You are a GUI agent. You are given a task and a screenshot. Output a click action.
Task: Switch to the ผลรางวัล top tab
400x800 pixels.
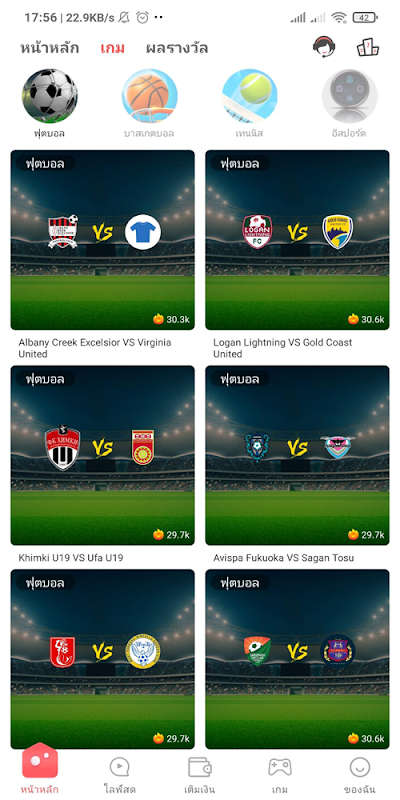coord(177,48)
